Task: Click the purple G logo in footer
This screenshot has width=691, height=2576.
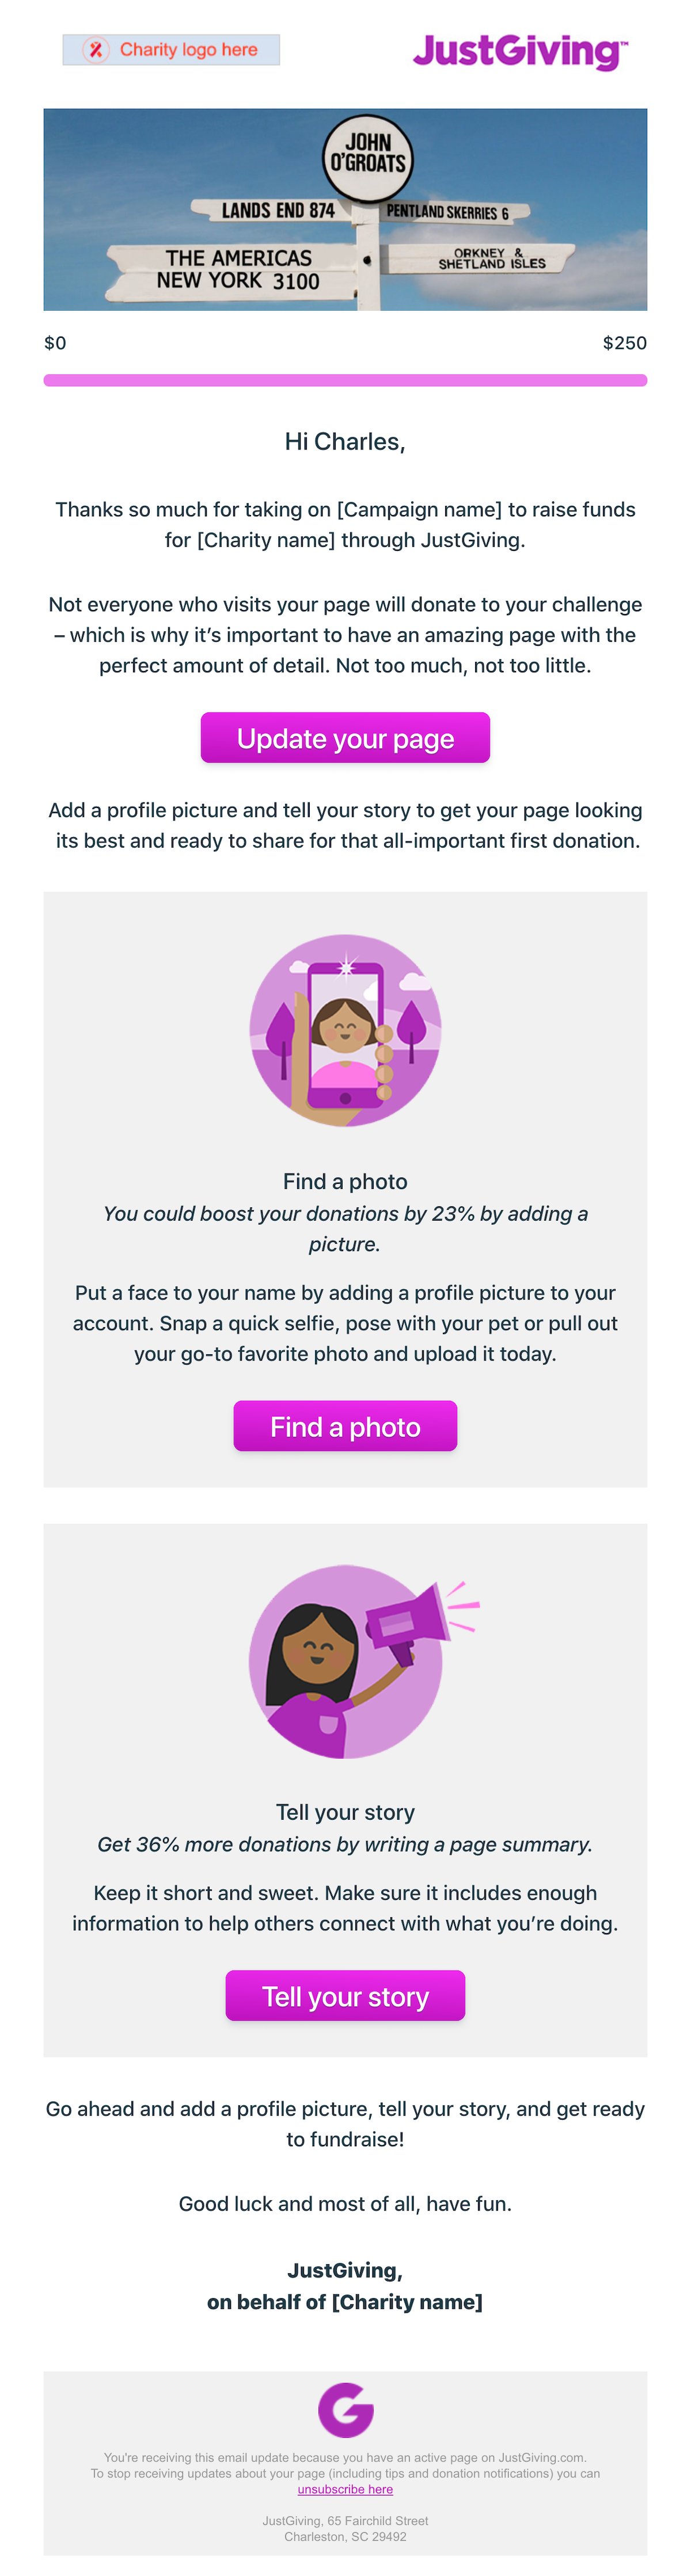Action: [x=345, y=2409]
